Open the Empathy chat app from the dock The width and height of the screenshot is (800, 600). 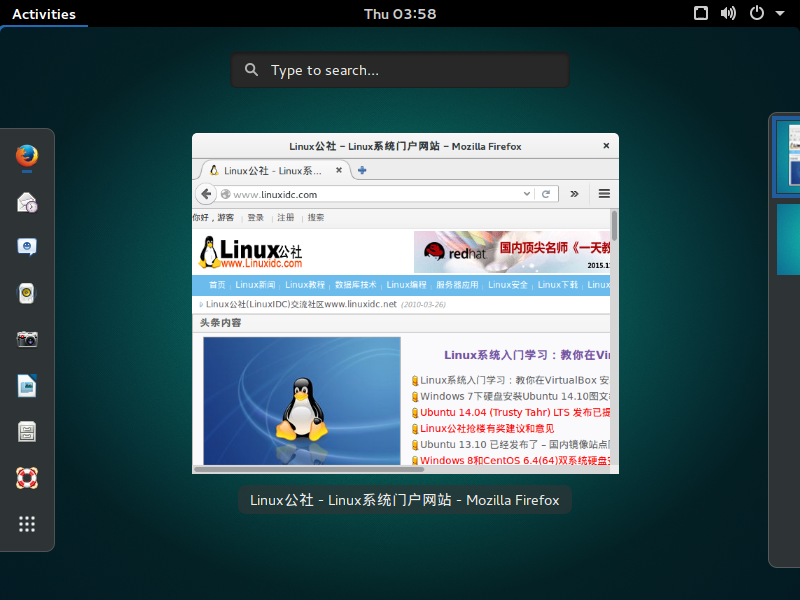tap(26, 247)
